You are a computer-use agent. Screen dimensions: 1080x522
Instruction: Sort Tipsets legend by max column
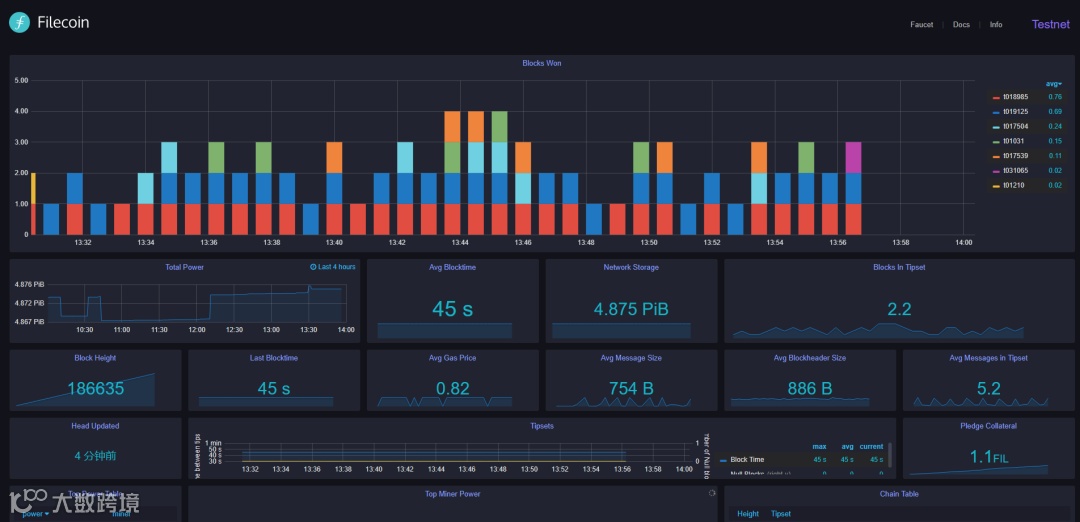[820, 446]
